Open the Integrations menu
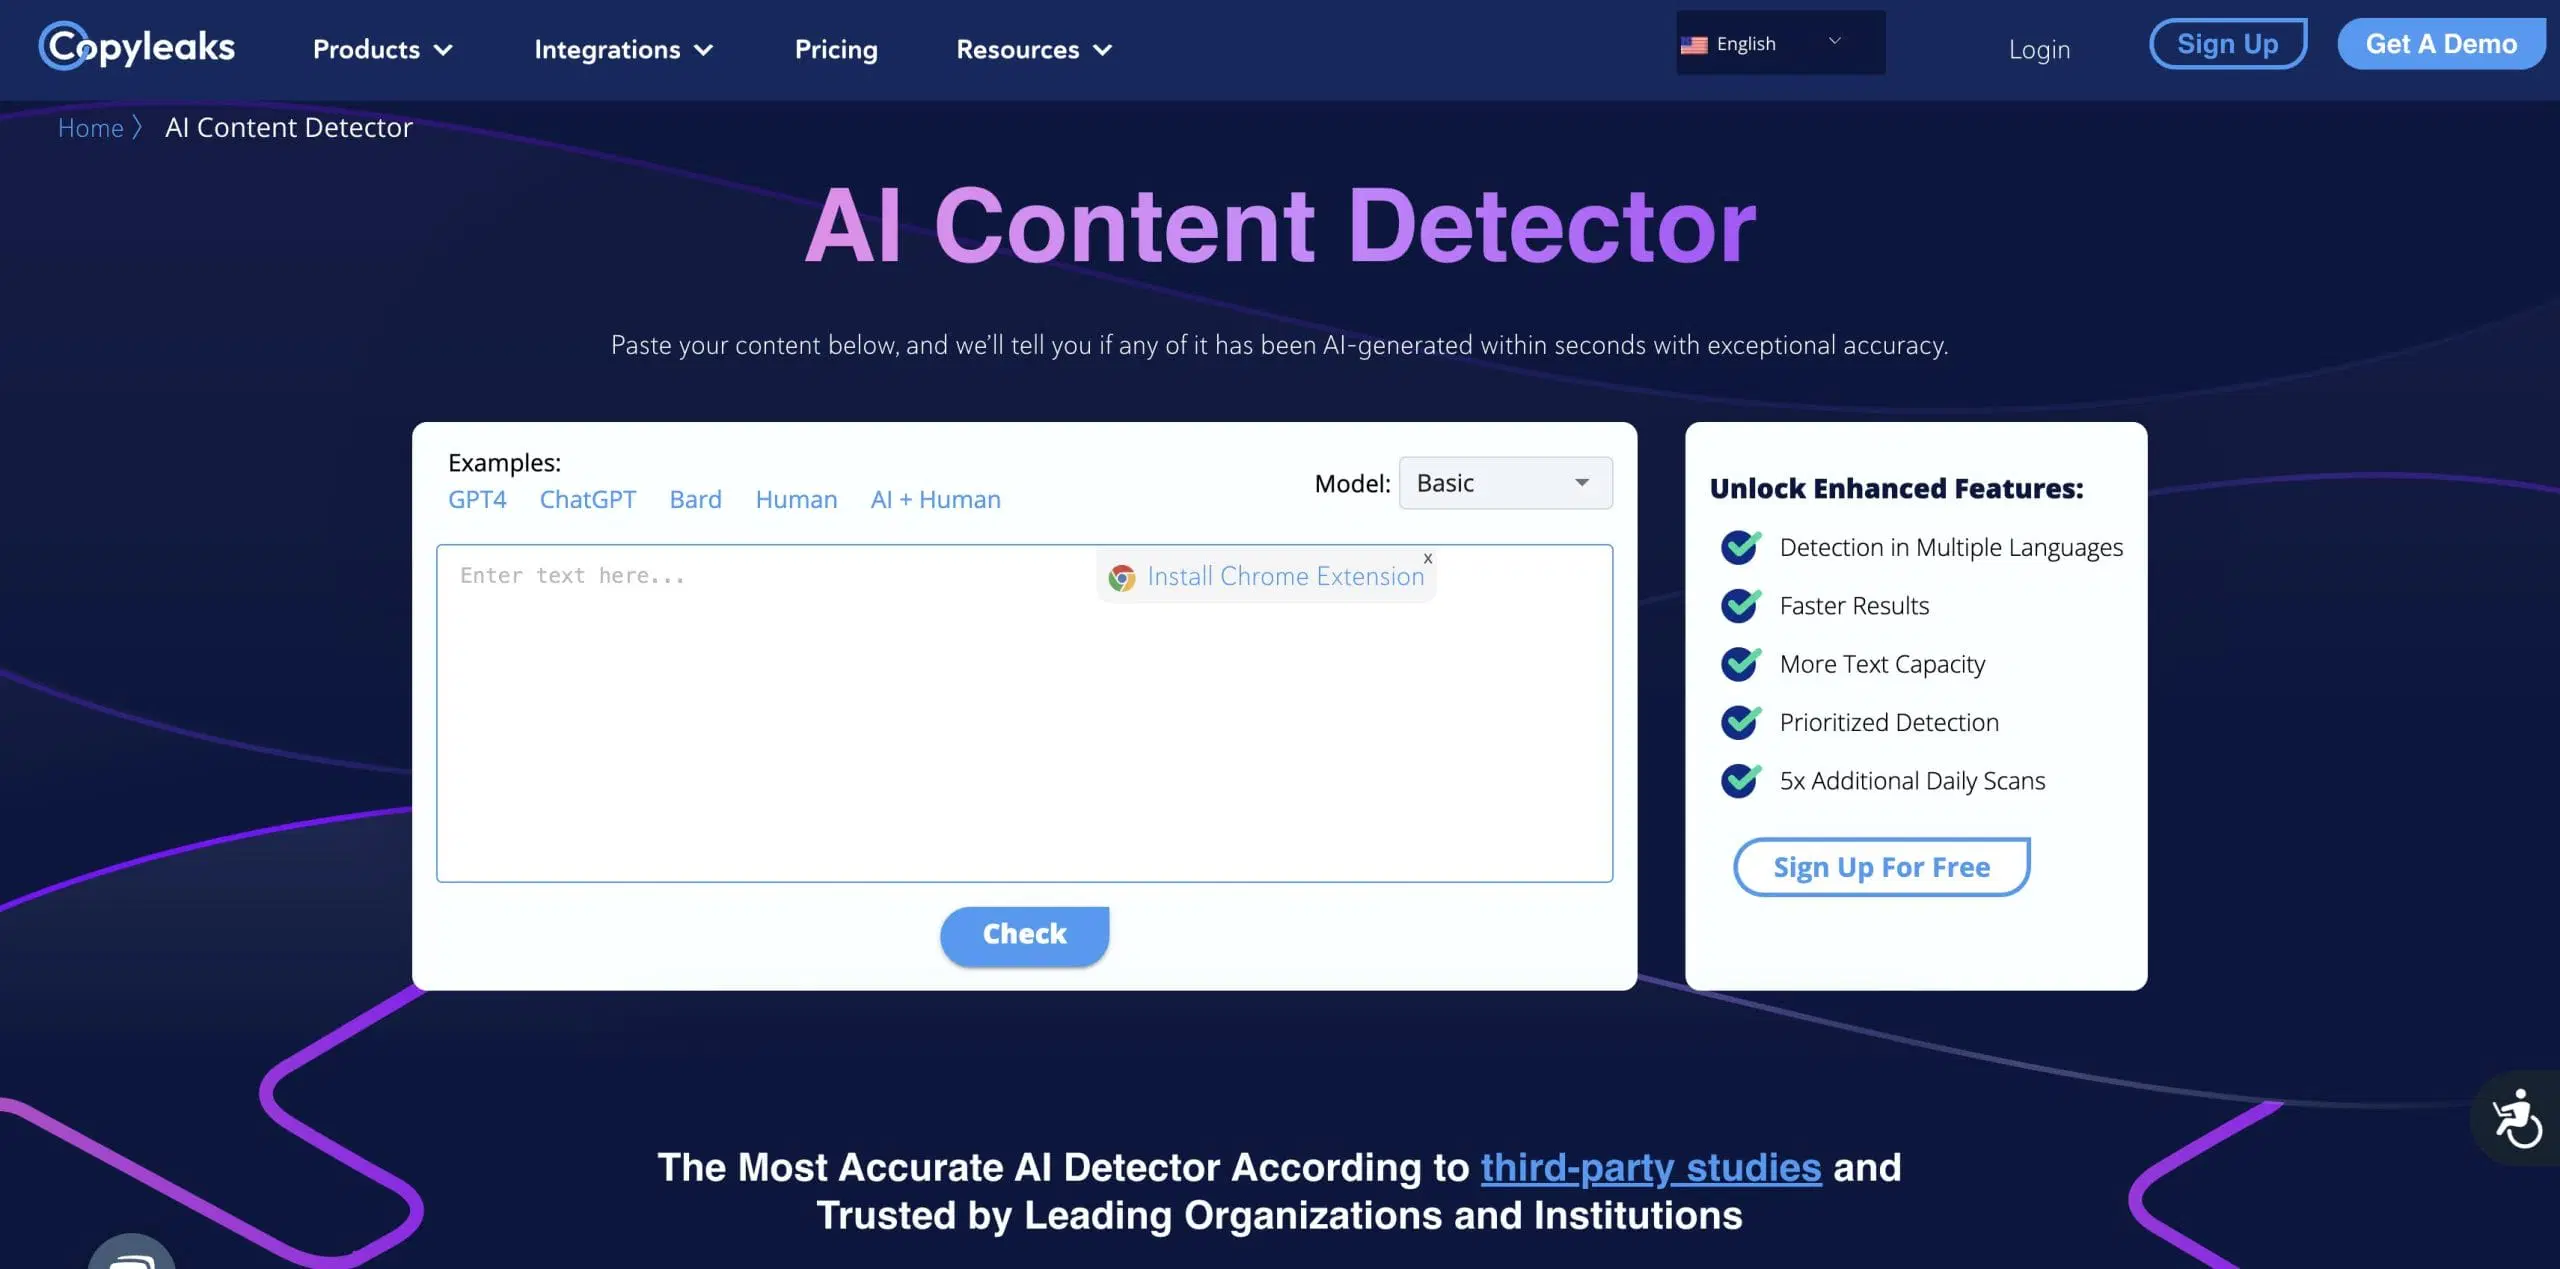The height and width of the screenshot is (1269, 2560). (x=623, y=49)
